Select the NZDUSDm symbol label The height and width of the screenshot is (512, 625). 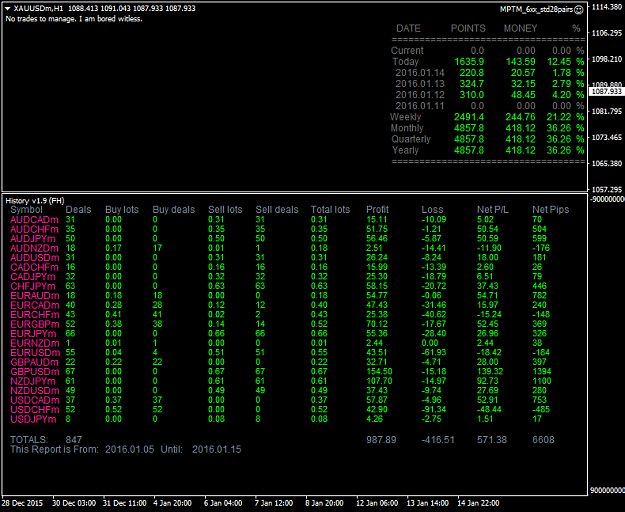pyautogui.click(x=35, y=391)
